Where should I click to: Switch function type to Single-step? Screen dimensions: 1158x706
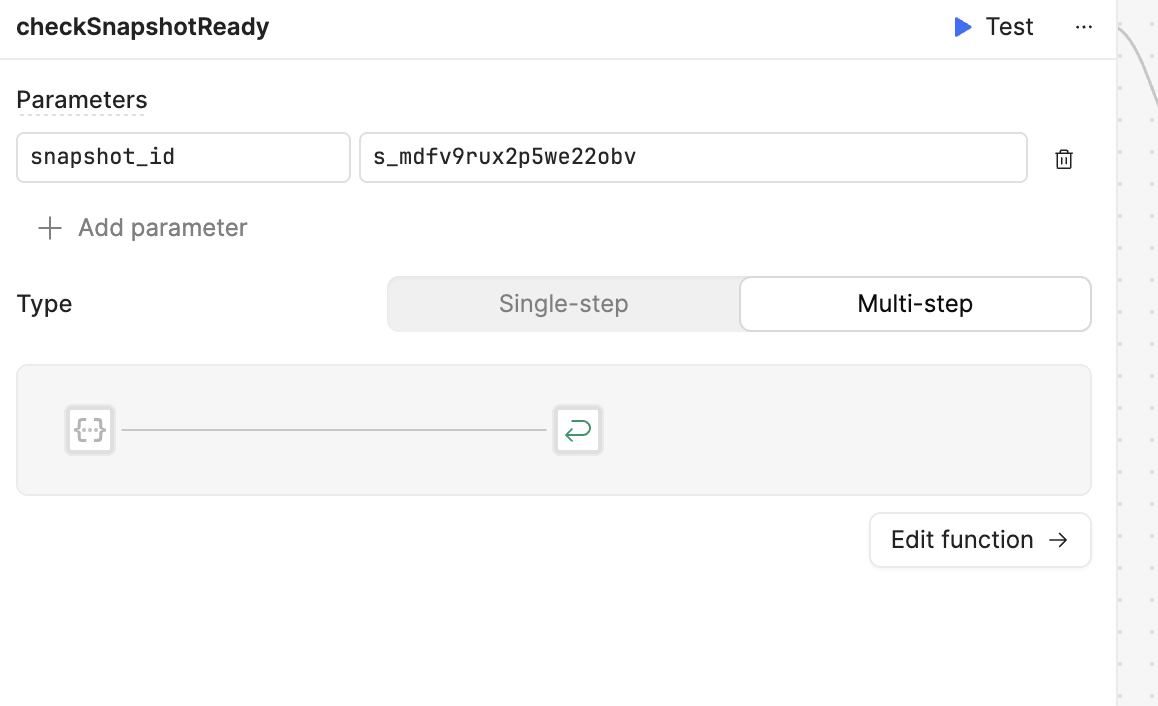(x=563, y=304)
